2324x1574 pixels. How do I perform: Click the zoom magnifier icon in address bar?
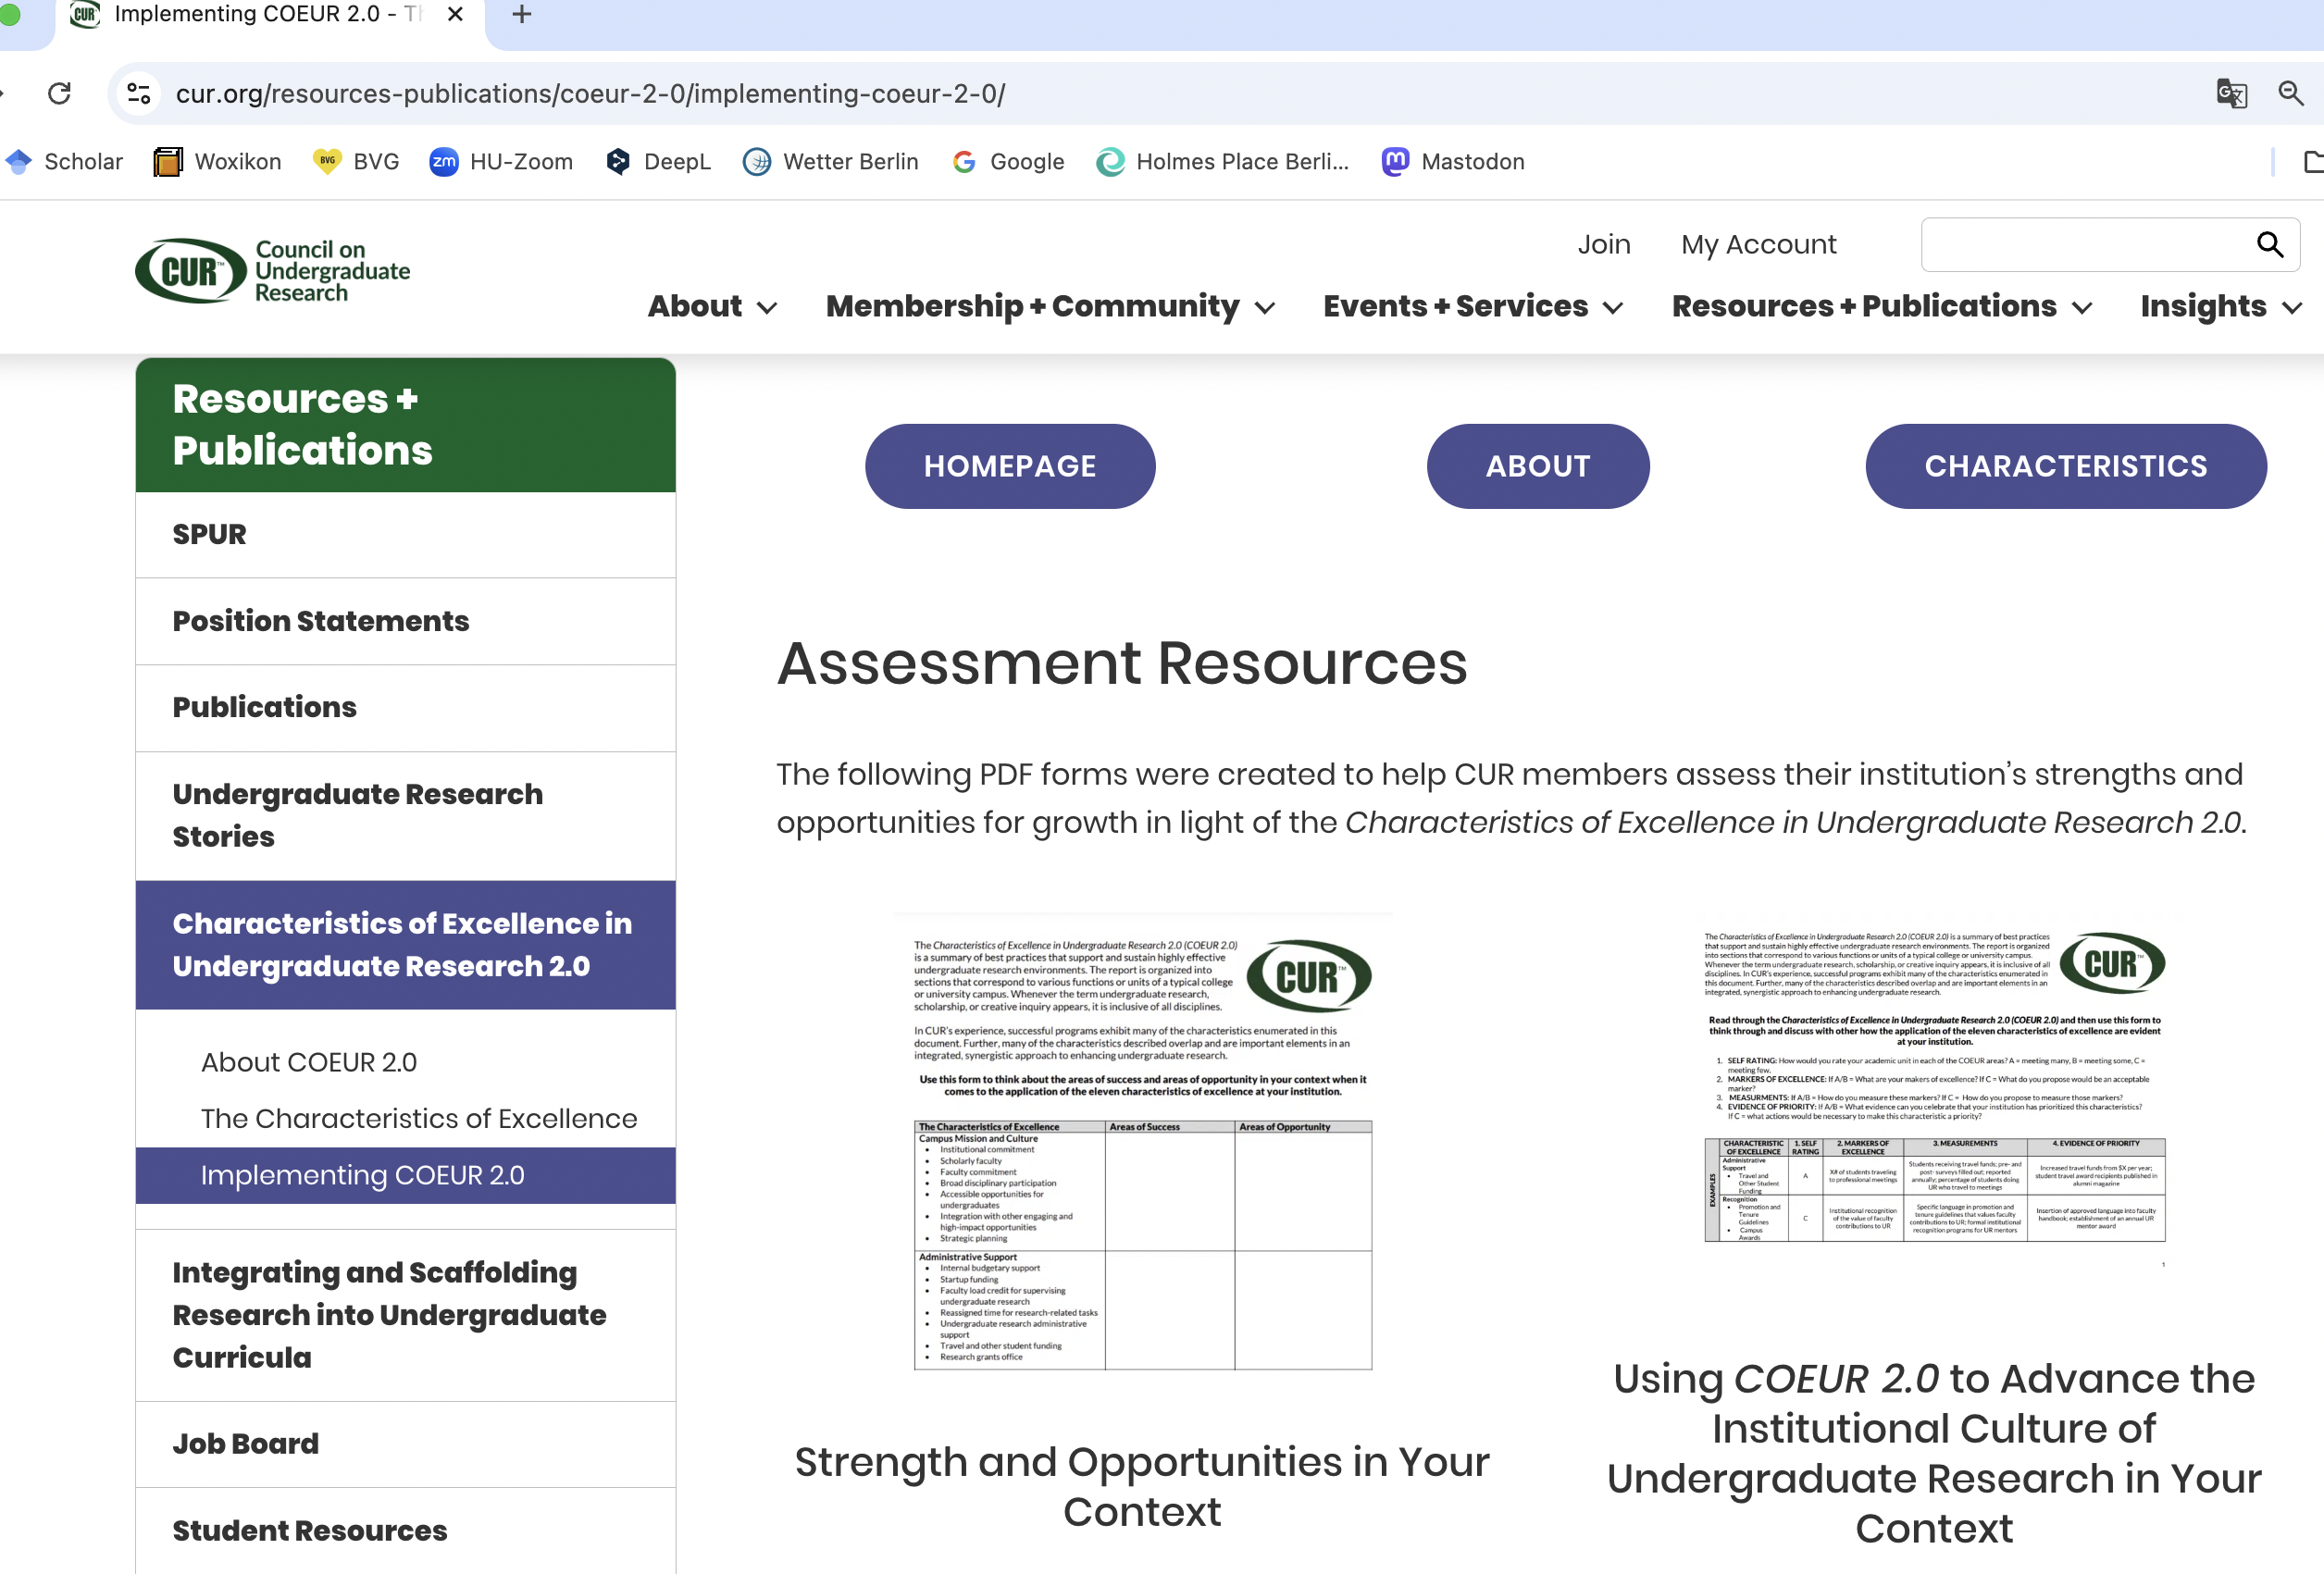(2290, 93)
